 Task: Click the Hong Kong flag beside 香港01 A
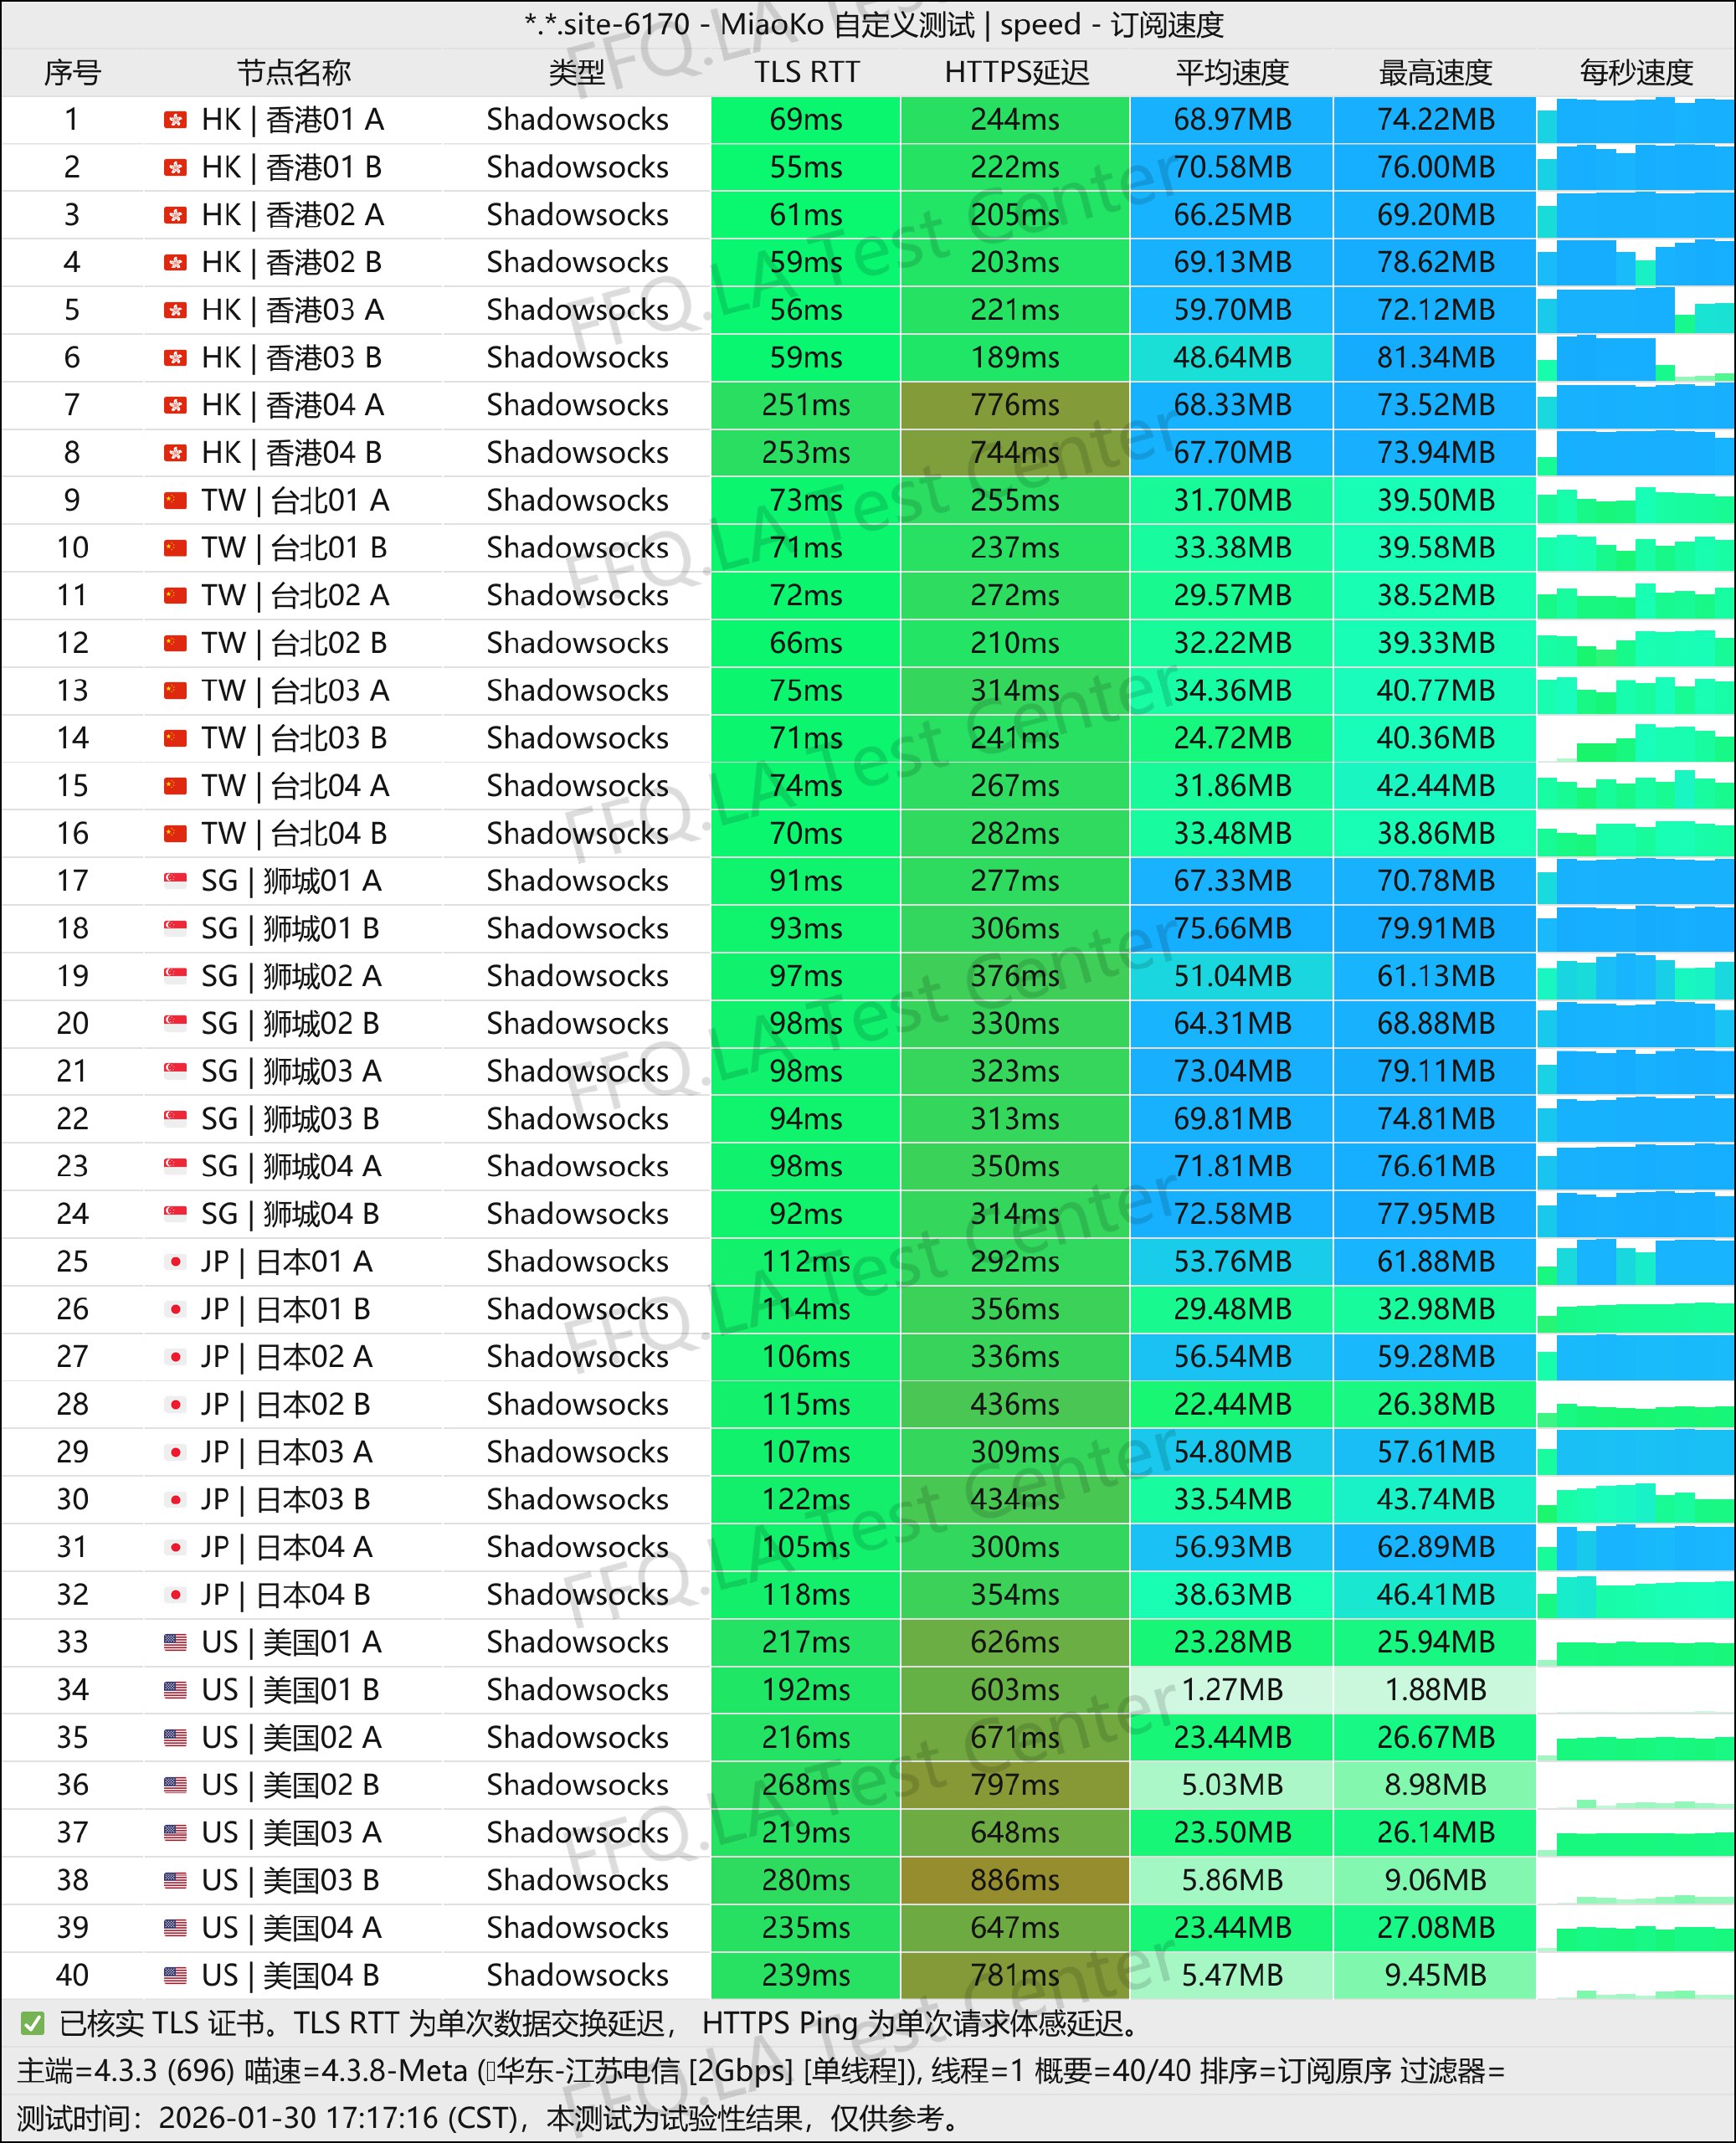point(175,120)
